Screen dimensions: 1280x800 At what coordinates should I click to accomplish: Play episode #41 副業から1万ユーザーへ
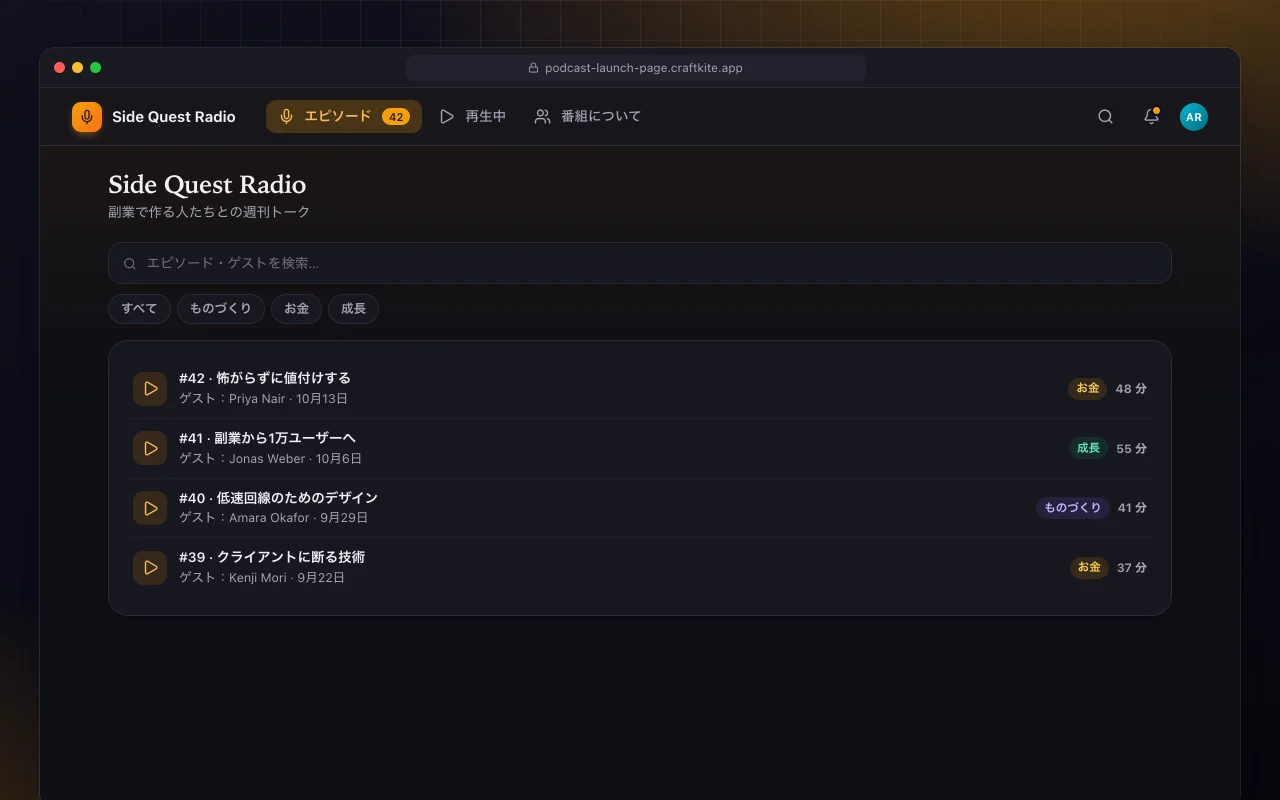[150, 448]
